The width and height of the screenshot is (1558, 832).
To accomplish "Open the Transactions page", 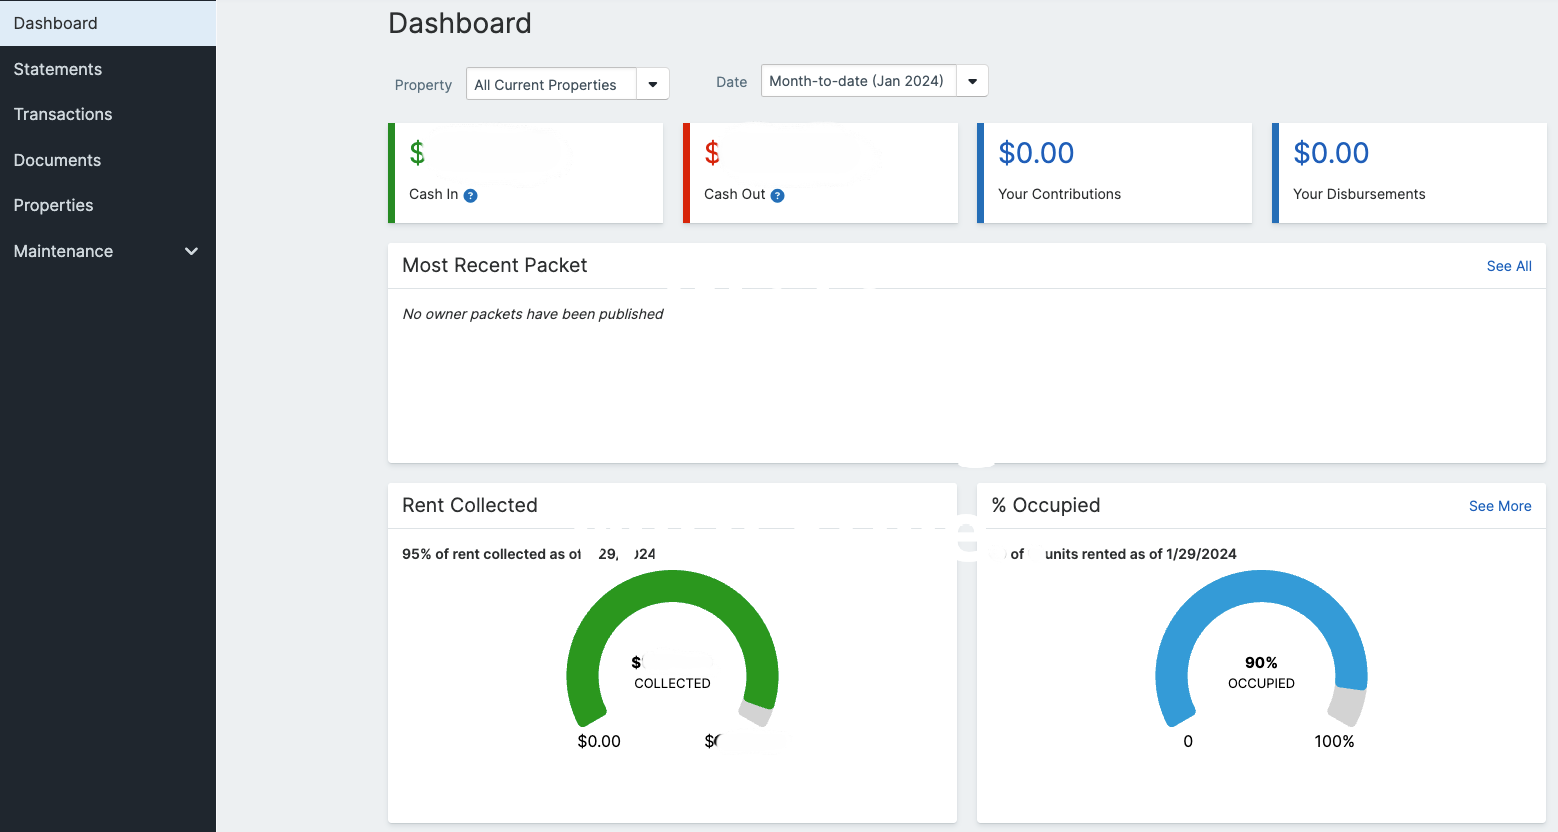I will (x=107, y=114).
